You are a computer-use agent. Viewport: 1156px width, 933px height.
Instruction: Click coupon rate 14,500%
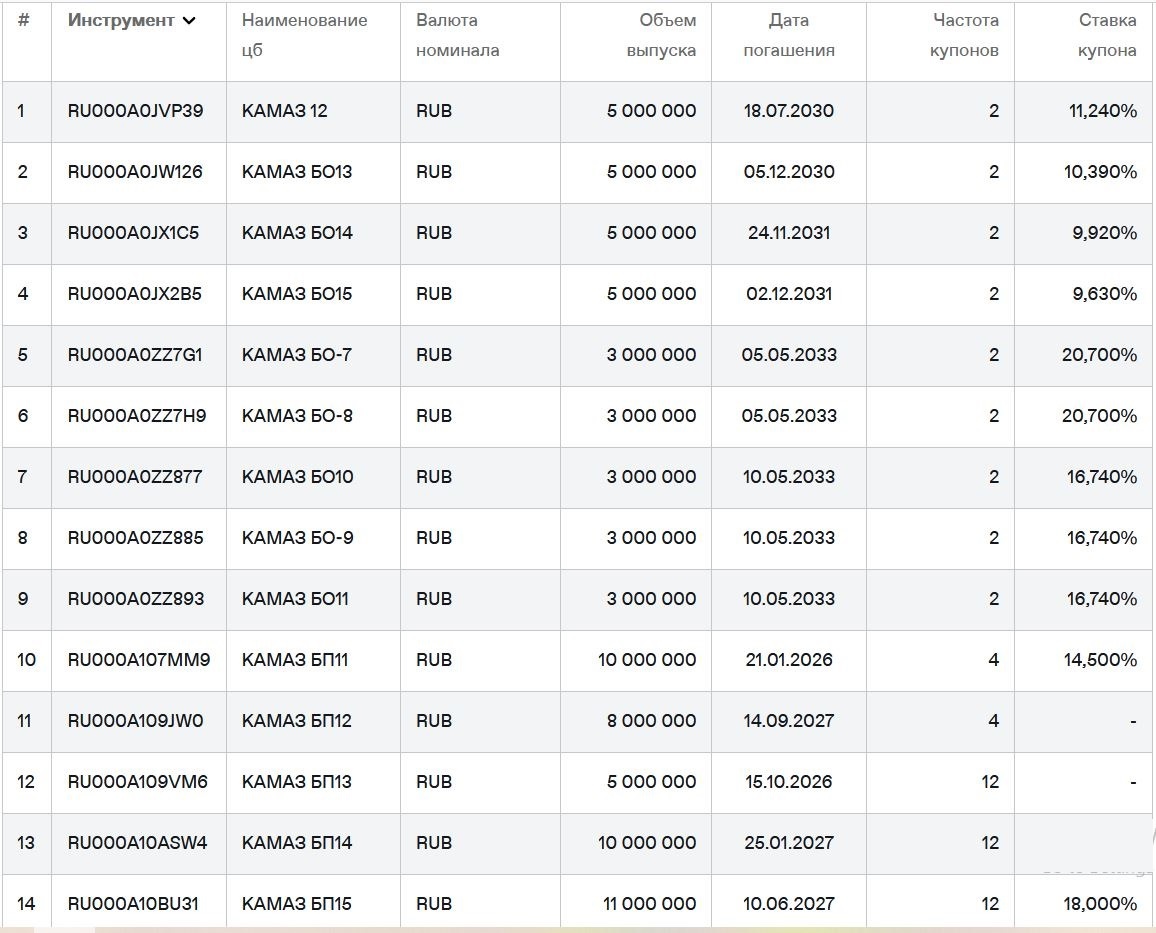coord(1100,660)
